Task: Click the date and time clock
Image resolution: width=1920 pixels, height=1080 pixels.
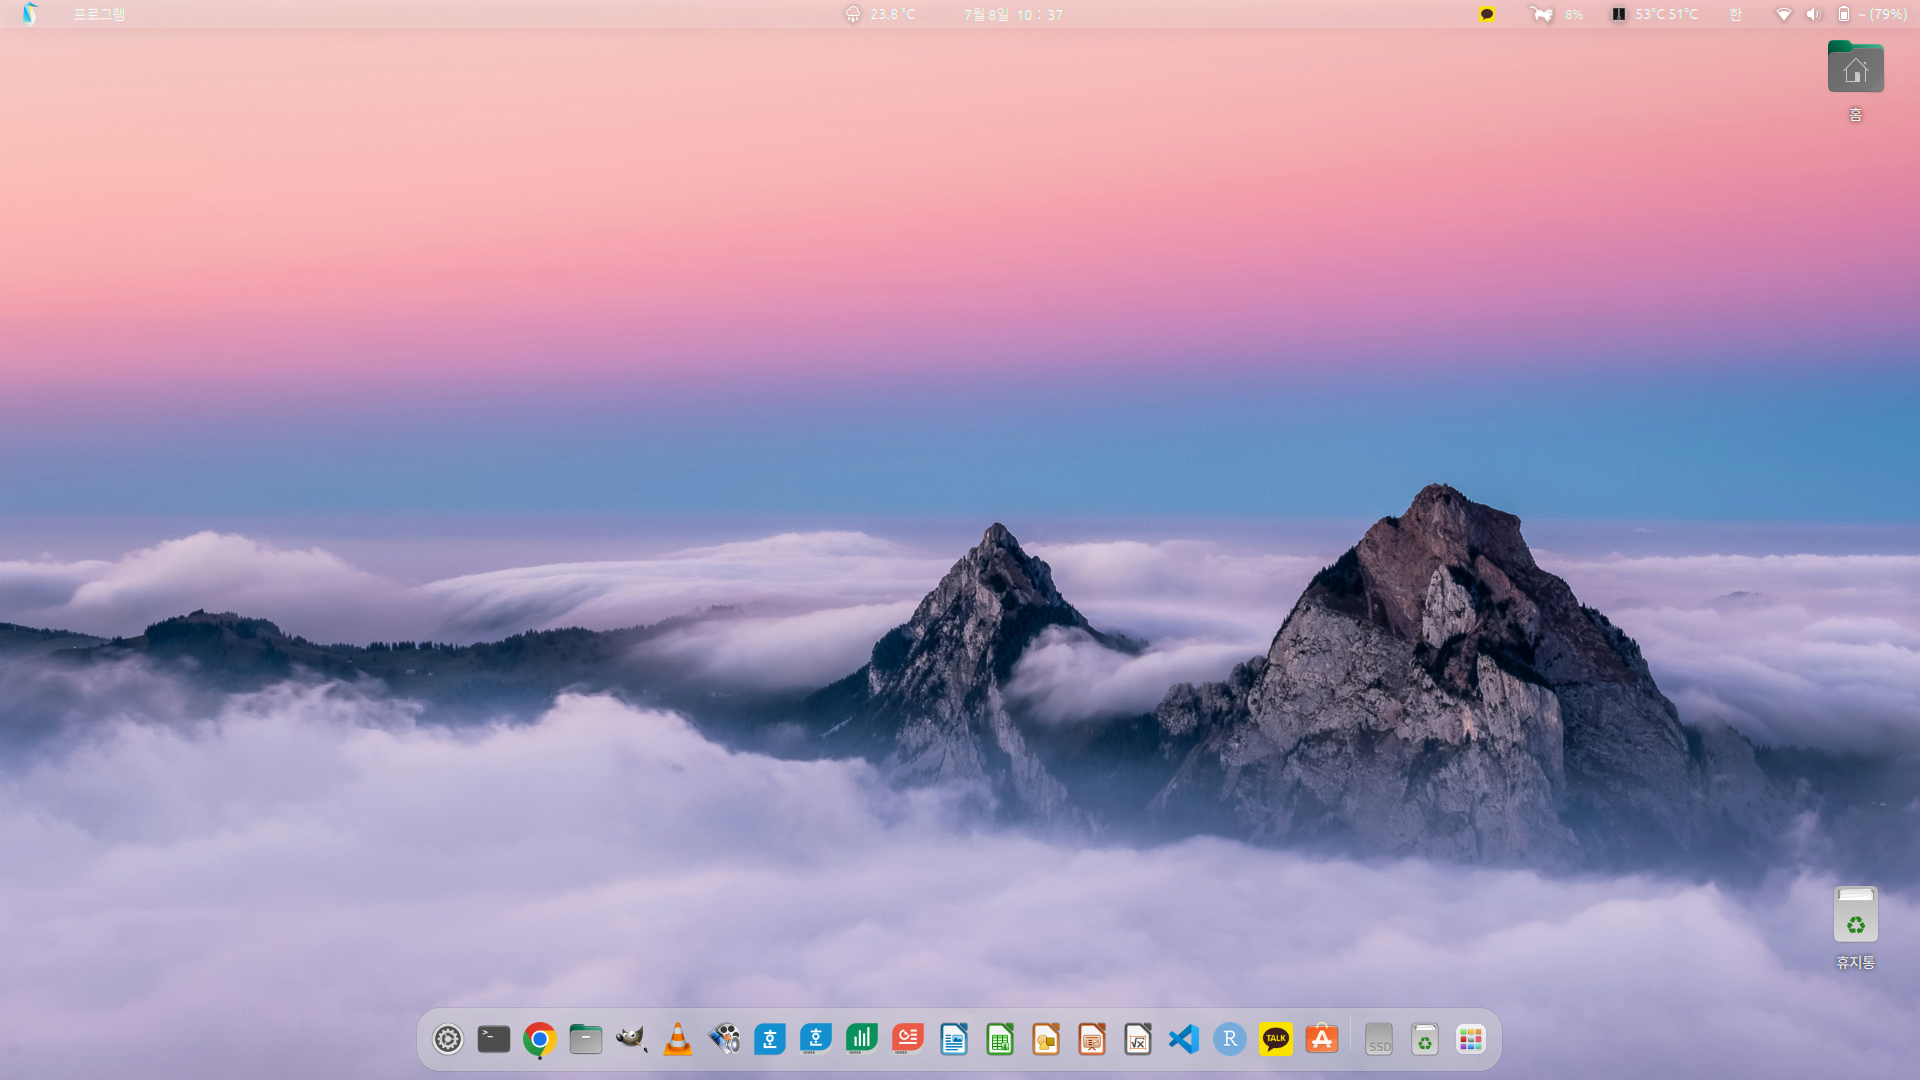Action: [1012, 14]
